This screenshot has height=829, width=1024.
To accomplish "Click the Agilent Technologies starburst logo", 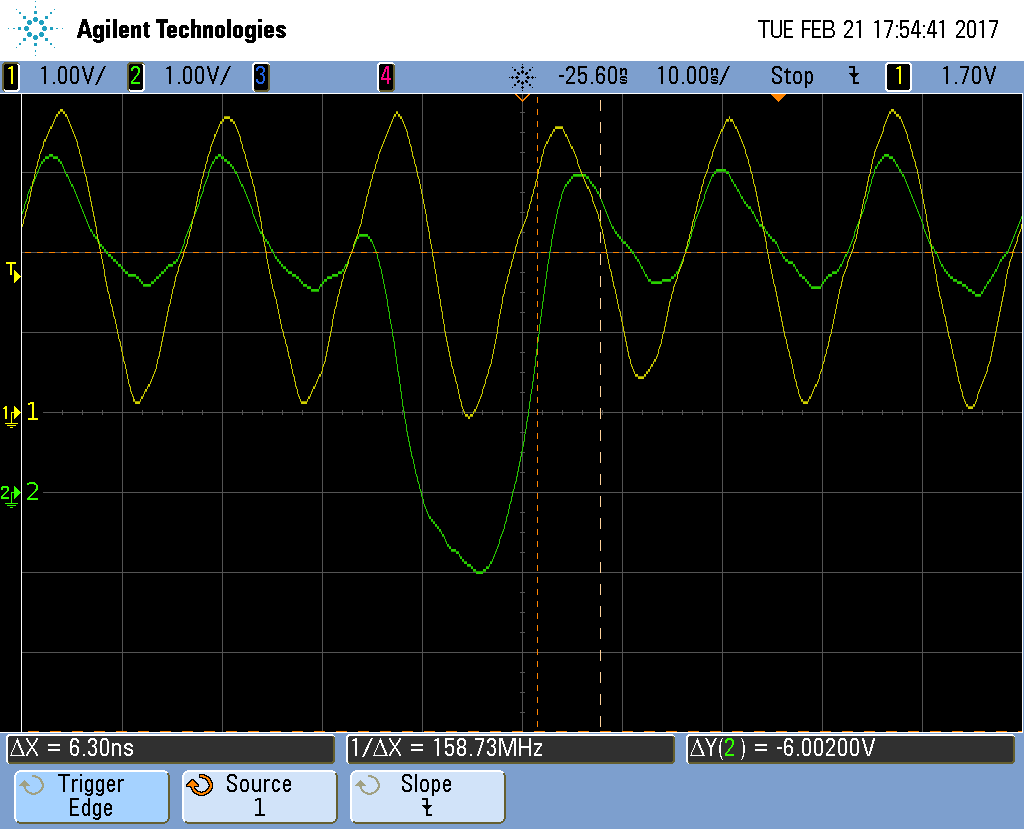I will tap(36, 28).
